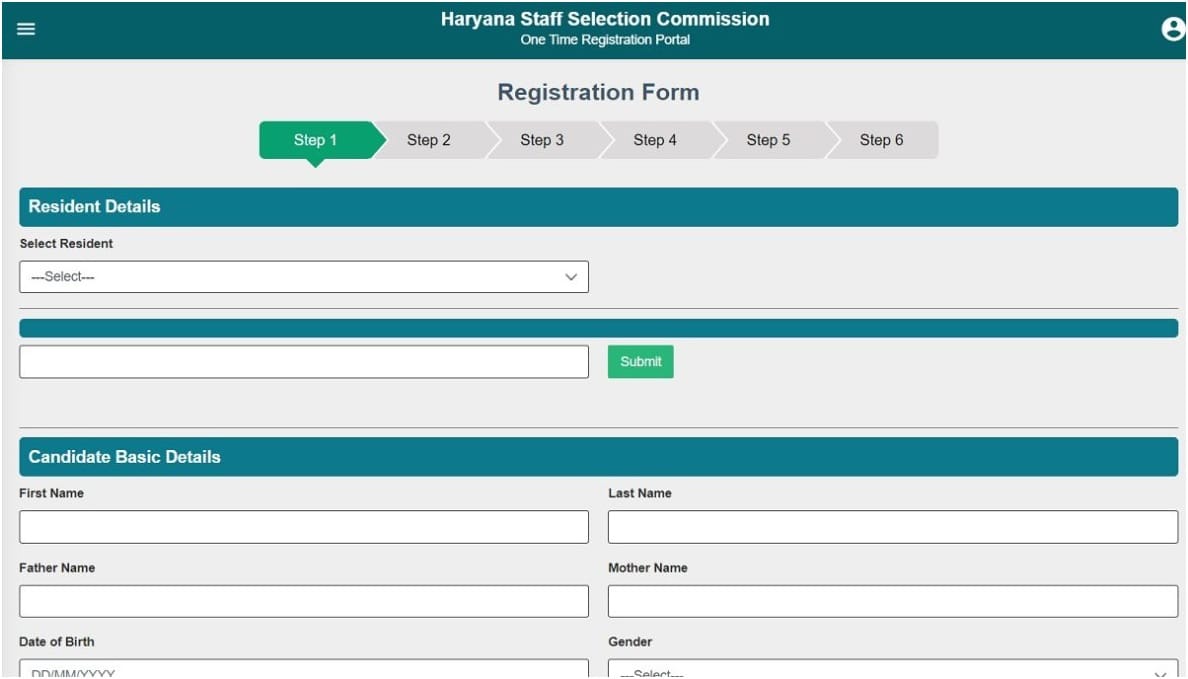
Task: Open the user account profile icon
Action: [1173, 29]
